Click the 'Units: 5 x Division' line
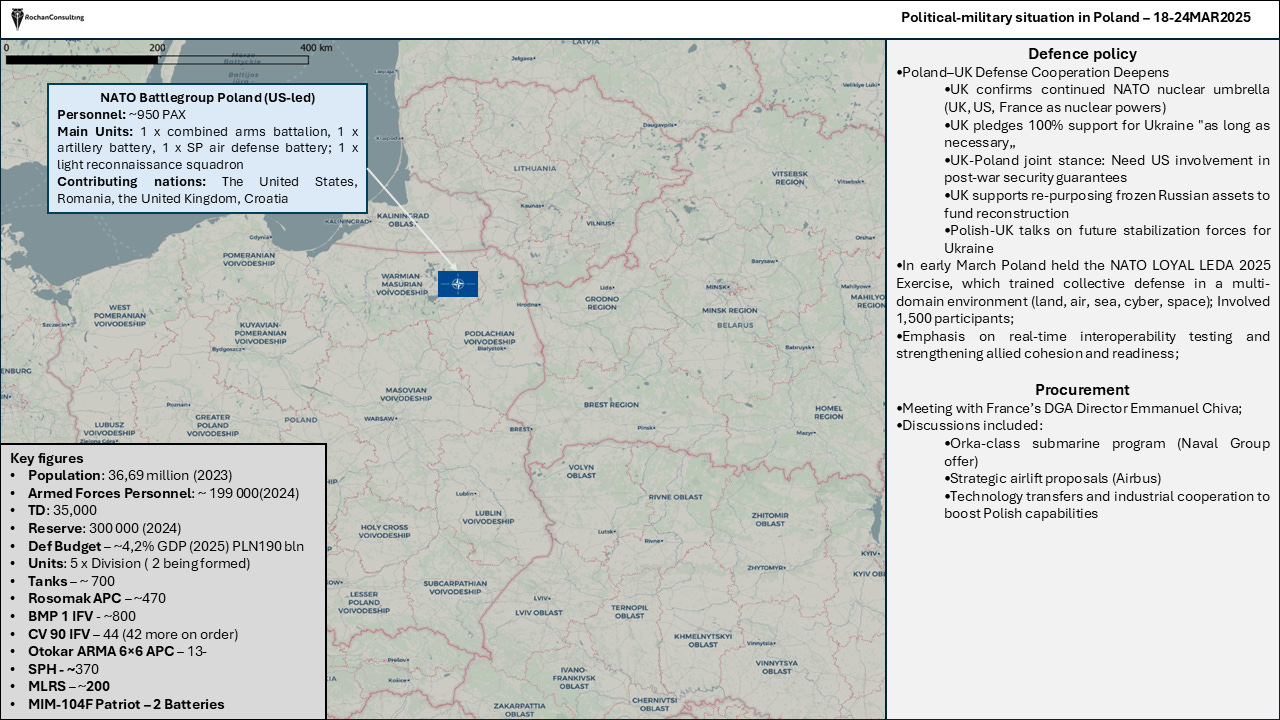 (139, 563)
